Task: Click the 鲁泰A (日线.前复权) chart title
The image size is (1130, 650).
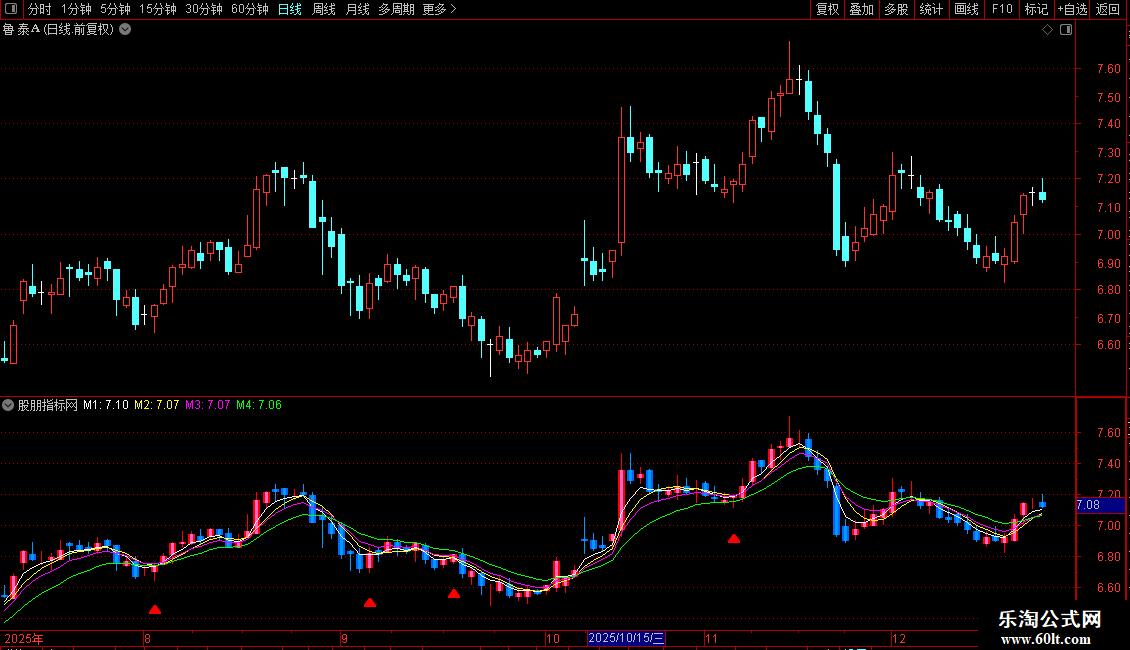Action: coord(58,30)
